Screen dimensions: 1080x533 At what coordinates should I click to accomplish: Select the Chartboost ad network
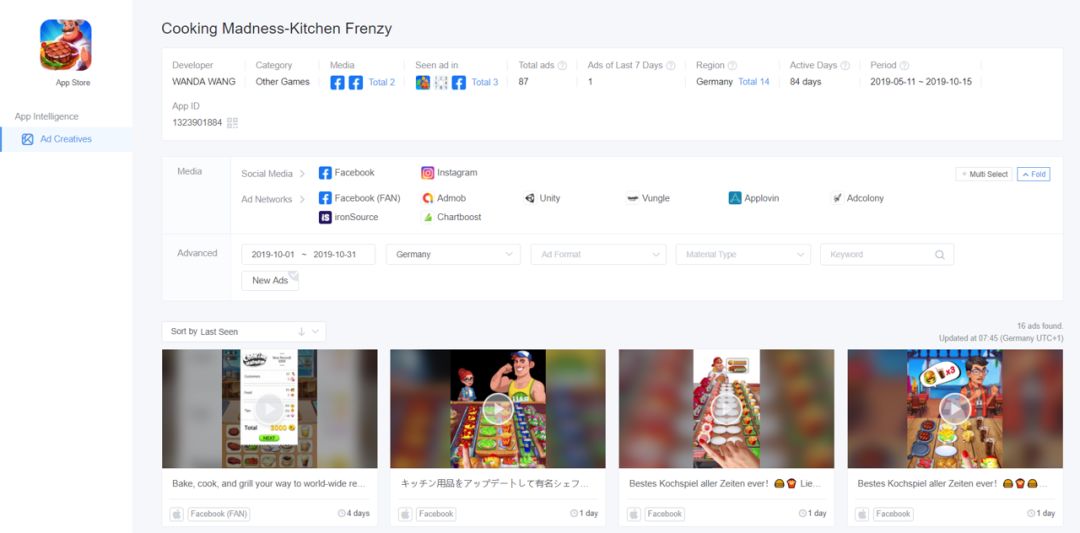coord(451,217)
